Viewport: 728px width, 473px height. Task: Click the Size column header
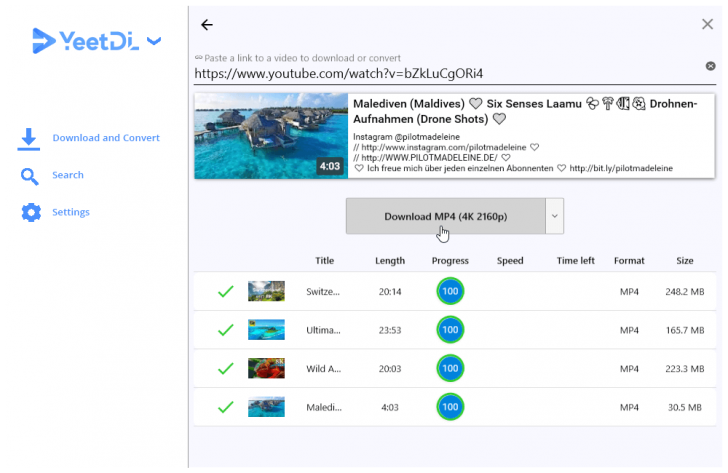coord(685,261)
